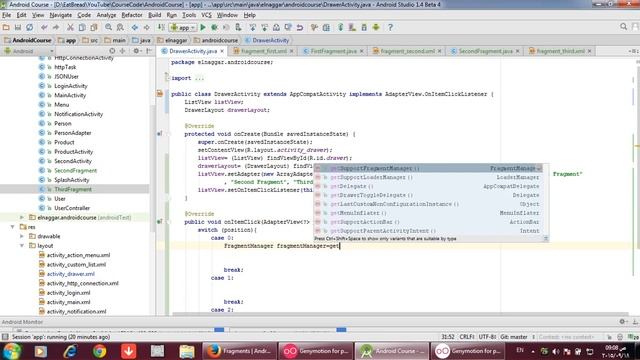
Task: Switch to the SecondFragment.java tab
Action: pos(485,51)
